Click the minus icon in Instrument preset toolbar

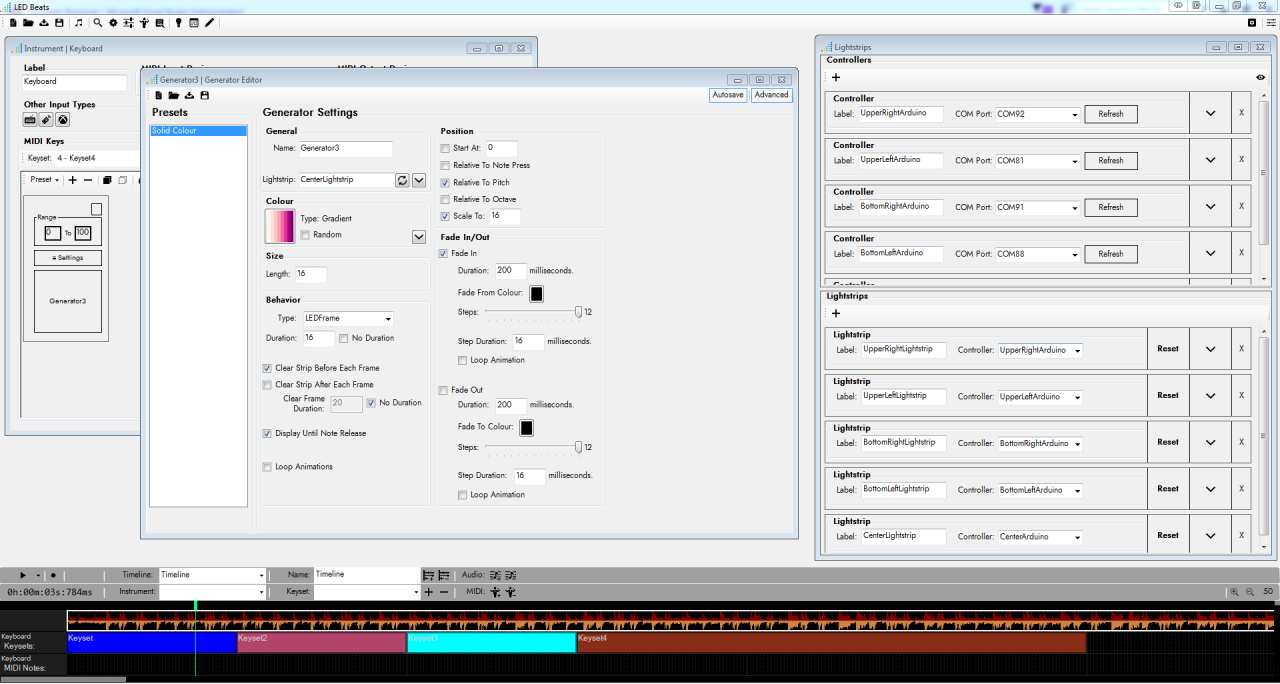[x=88, y=180]
